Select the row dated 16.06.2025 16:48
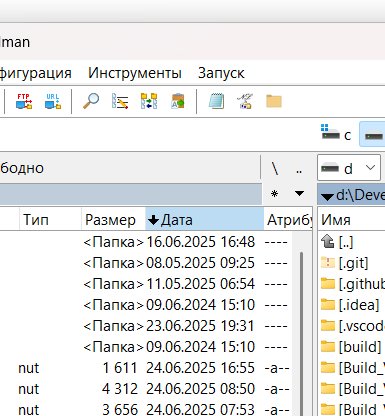The image size is (385, 416). pyautogui.click(x=147, y=242)
